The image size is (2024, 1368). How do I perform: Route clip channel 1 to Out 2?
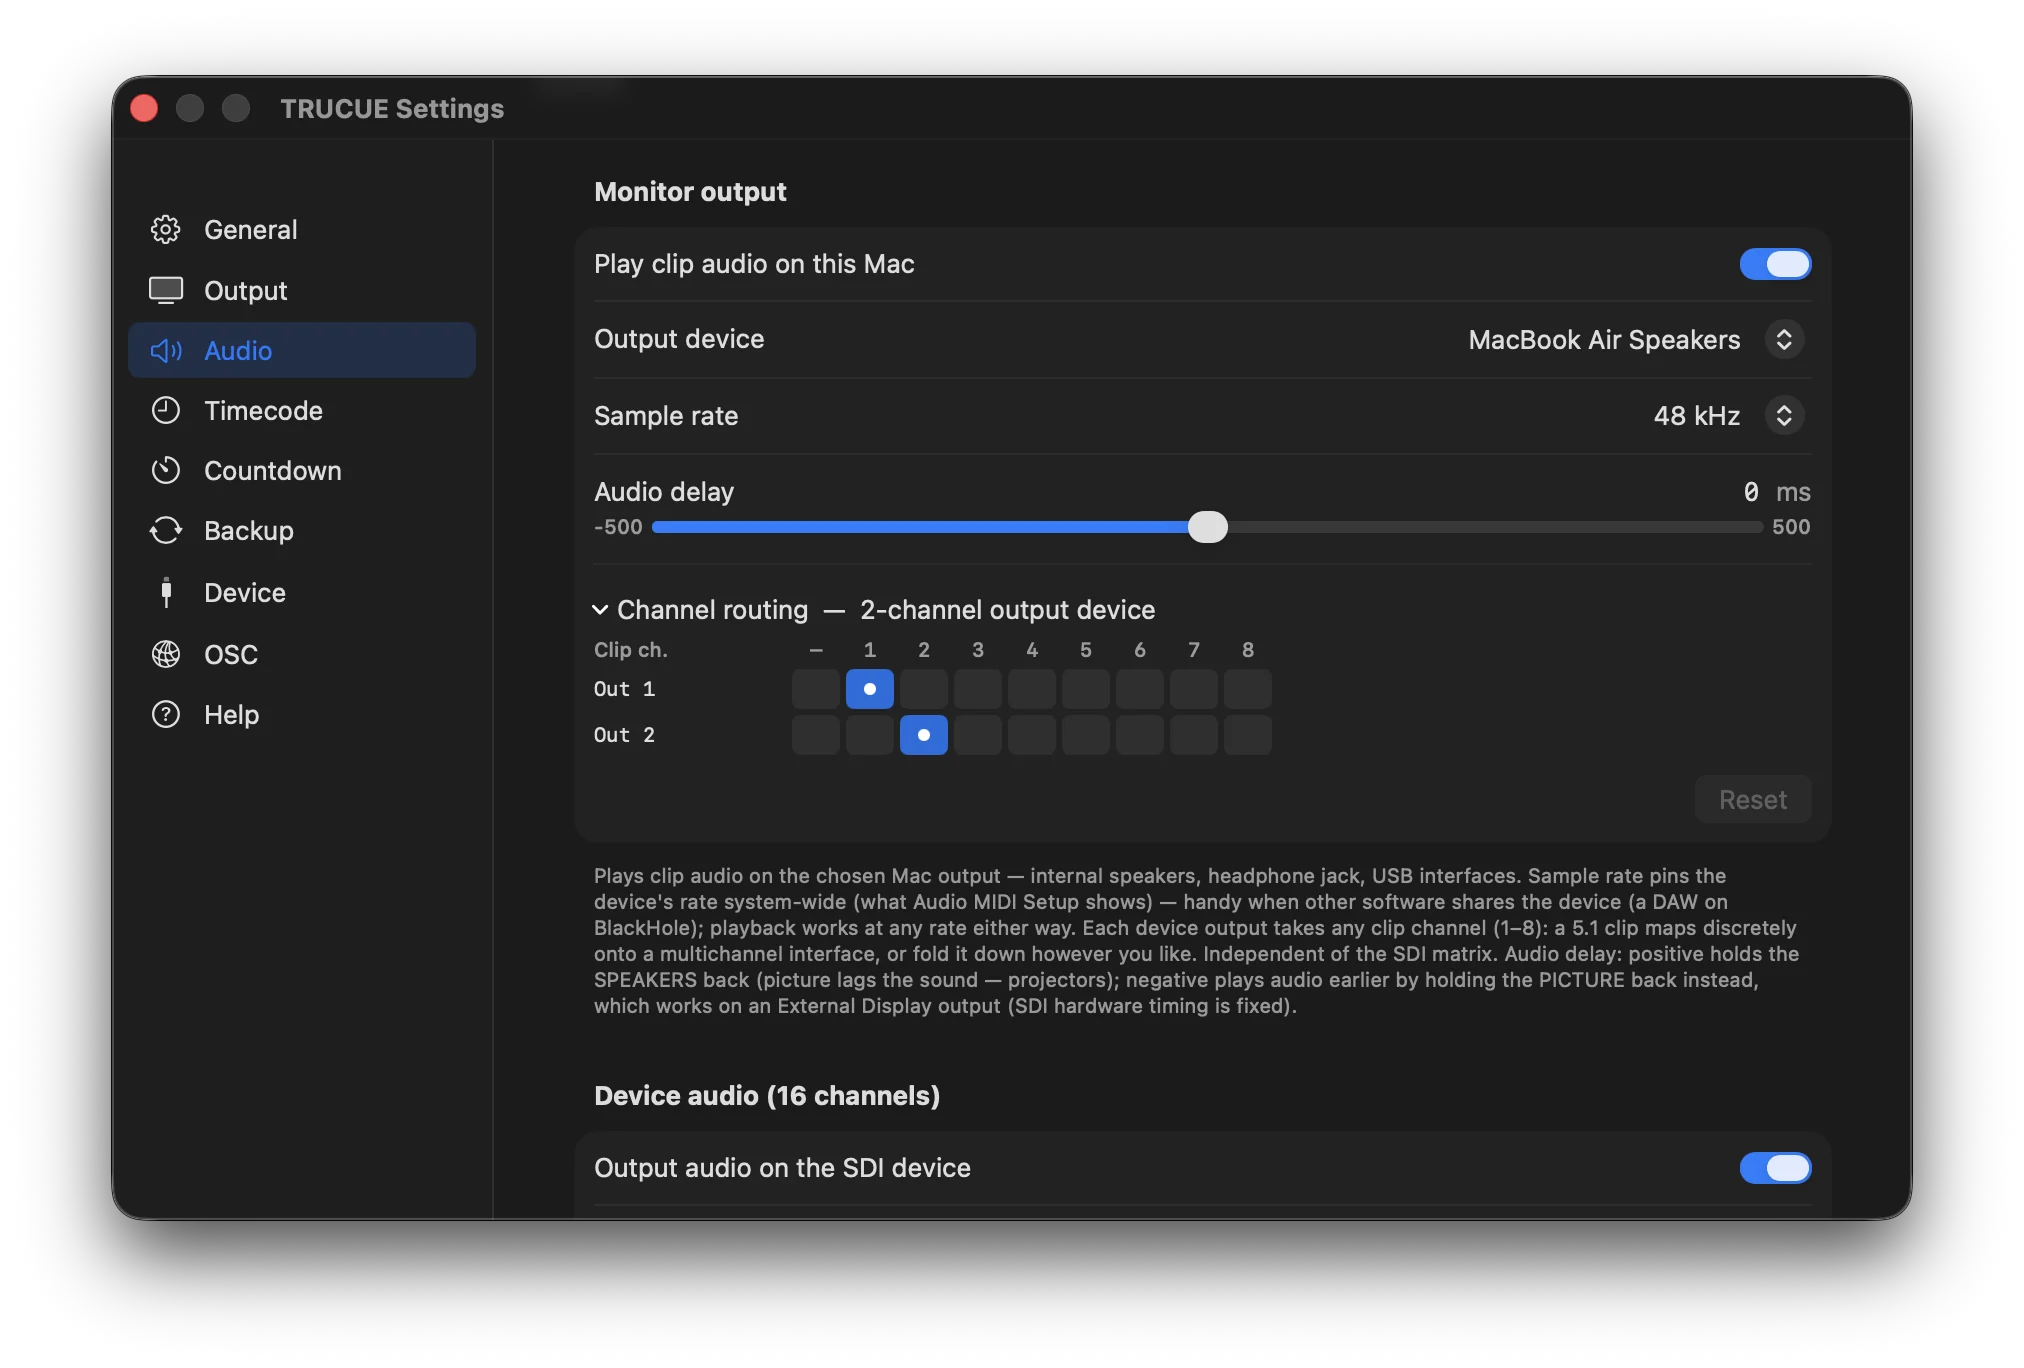870,735
